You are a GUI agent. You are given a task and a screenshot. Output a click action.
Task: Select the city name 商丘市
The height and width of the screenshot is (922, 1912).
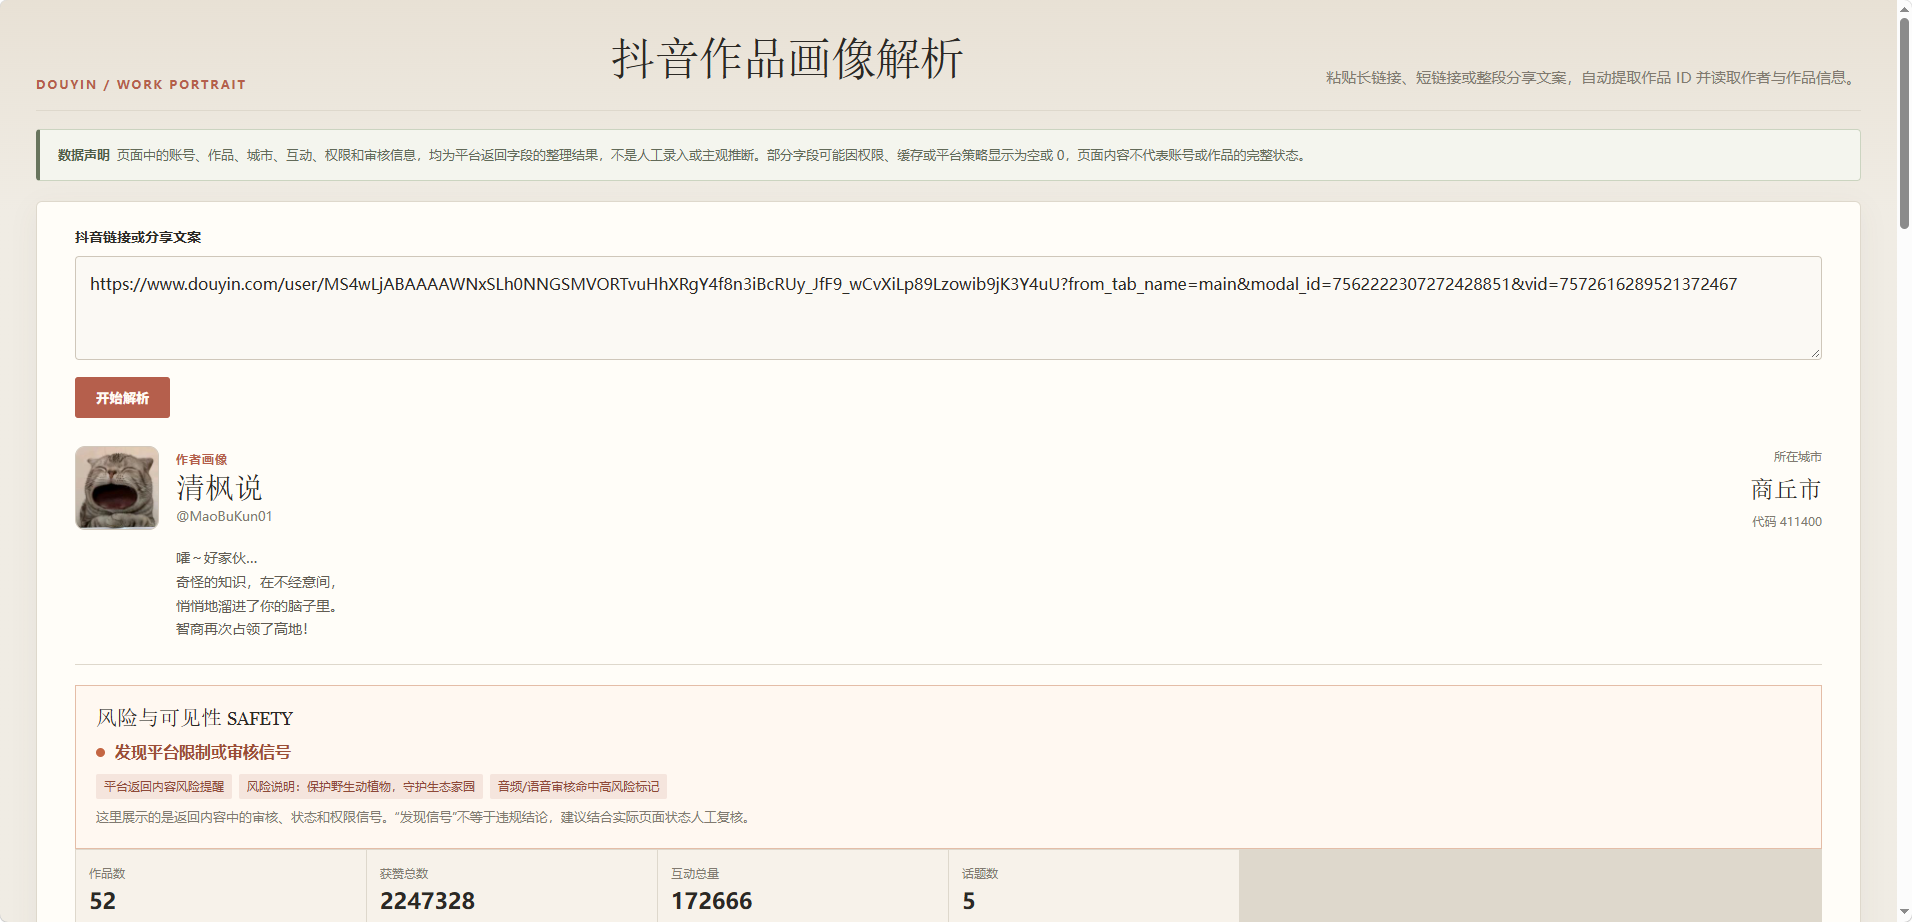pos(1786,489)
